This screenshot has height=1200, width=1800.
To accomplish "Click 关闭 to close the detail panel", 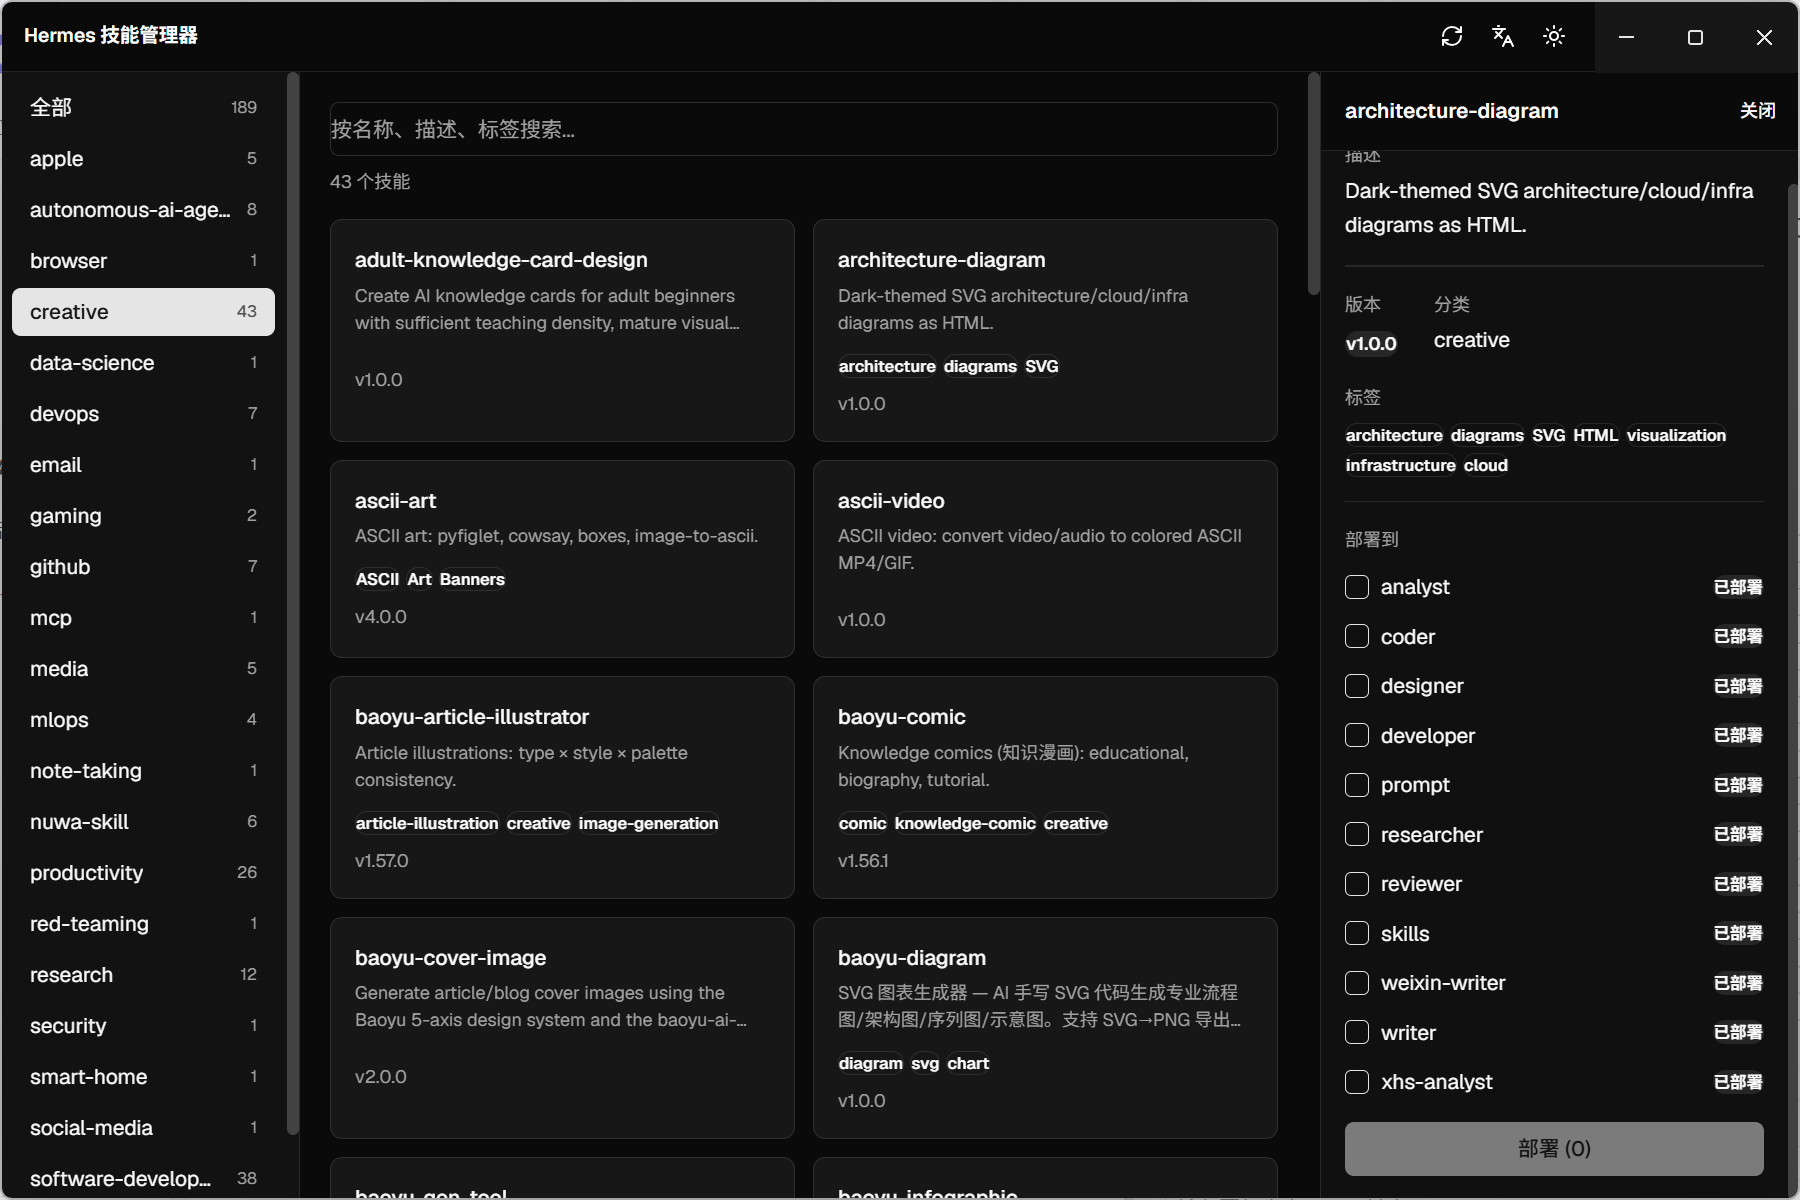I will pos(1757,111).
